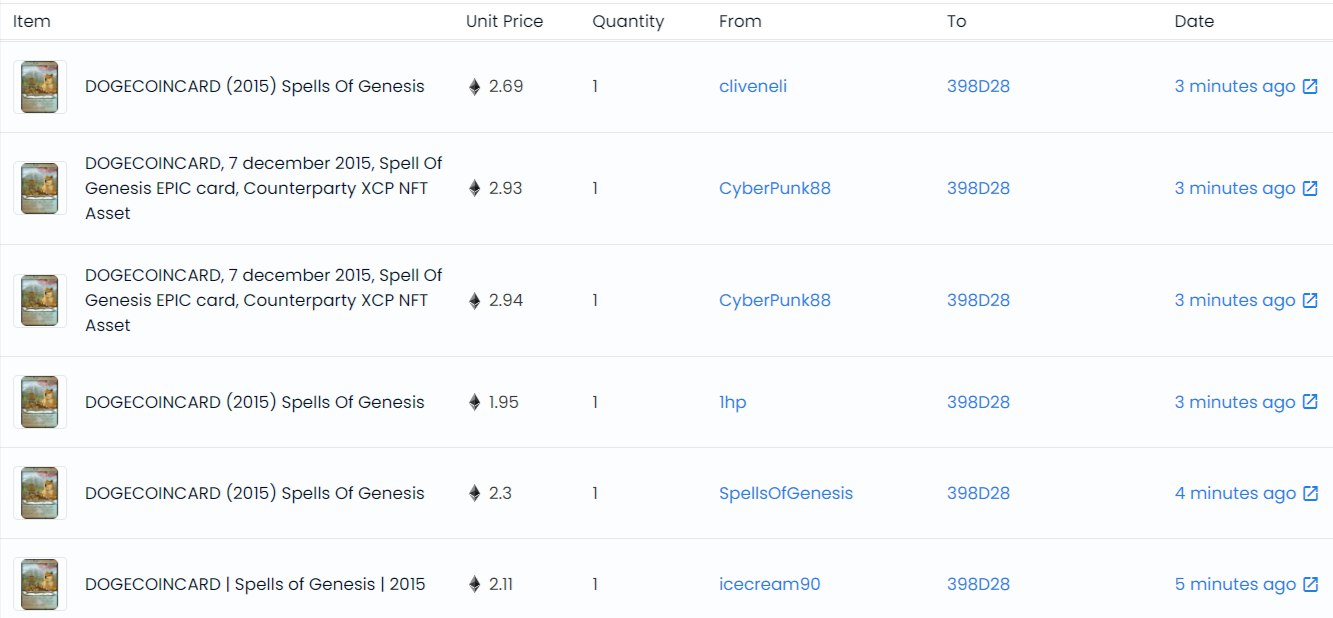This screenshot has height=618, width=1333.
Task: Open external link icon for 2.94 sale
Action: tap(1309, 301)
